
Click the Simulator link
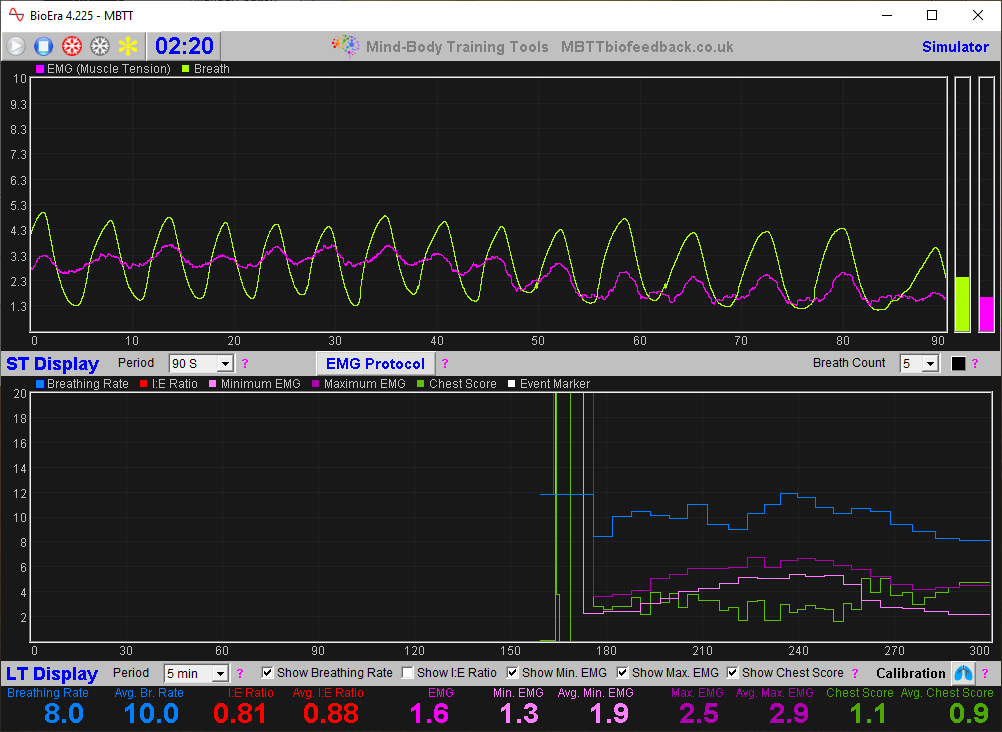tap(955, 46)
